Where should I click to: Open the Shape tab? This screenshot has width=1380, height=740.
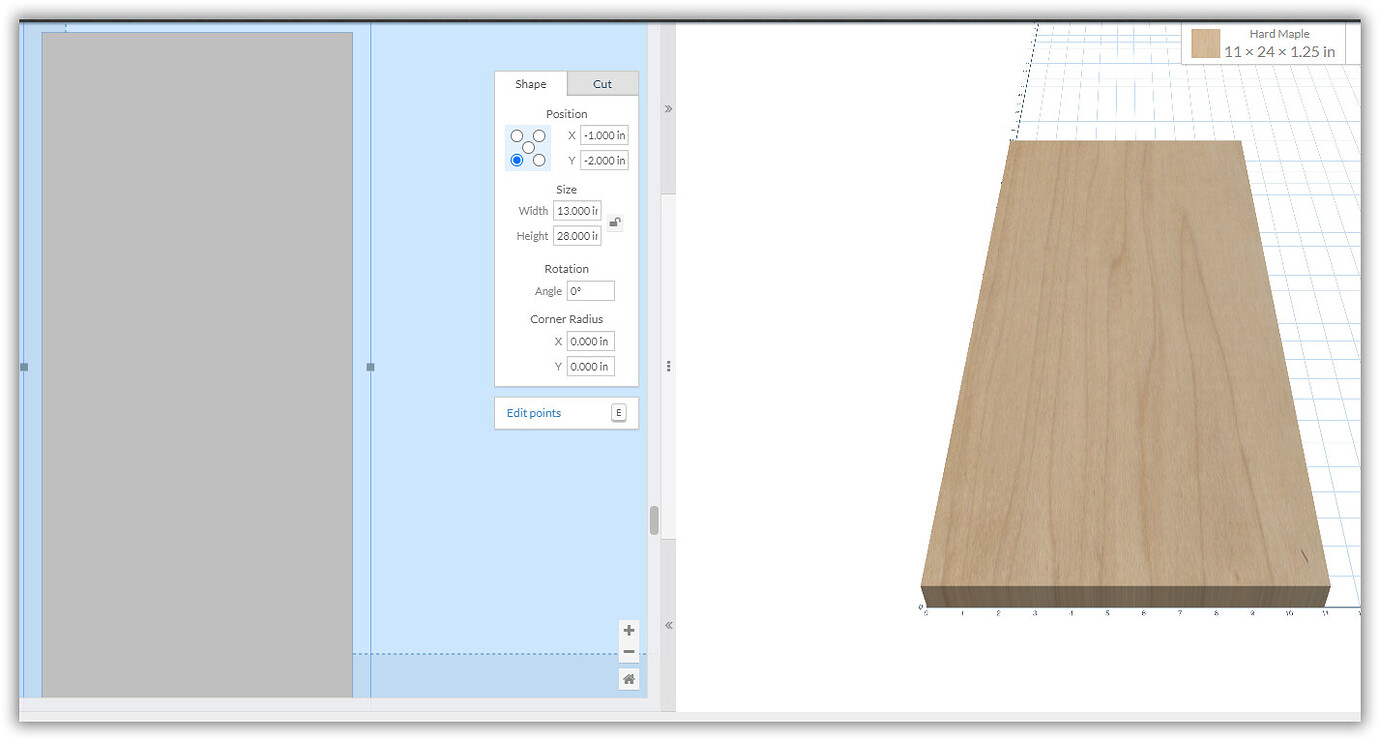coord(531,84)
